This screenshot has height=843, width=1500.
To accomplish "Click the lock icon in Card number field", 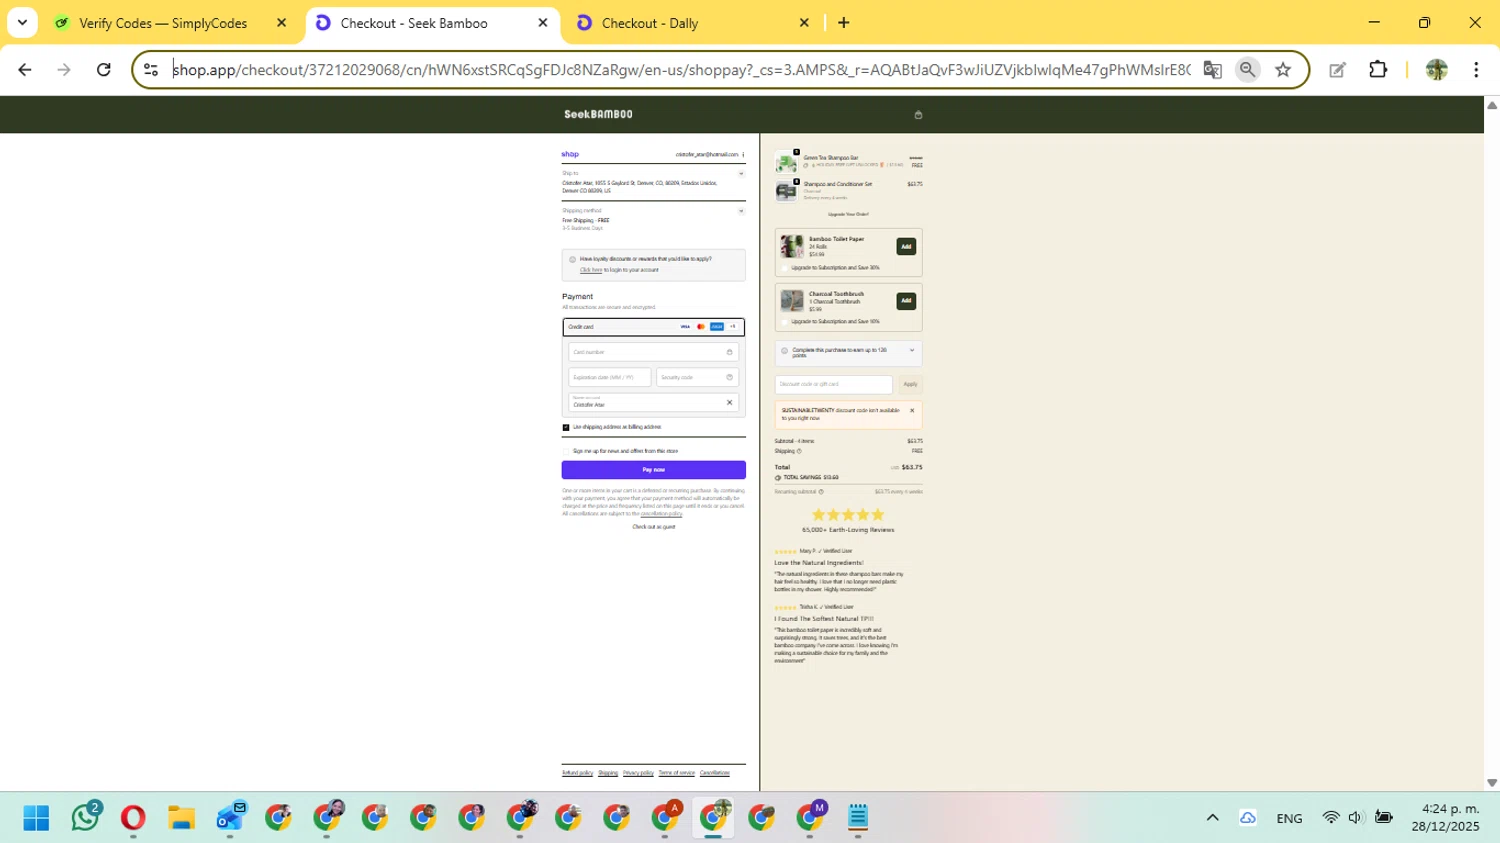I will 729,352.
